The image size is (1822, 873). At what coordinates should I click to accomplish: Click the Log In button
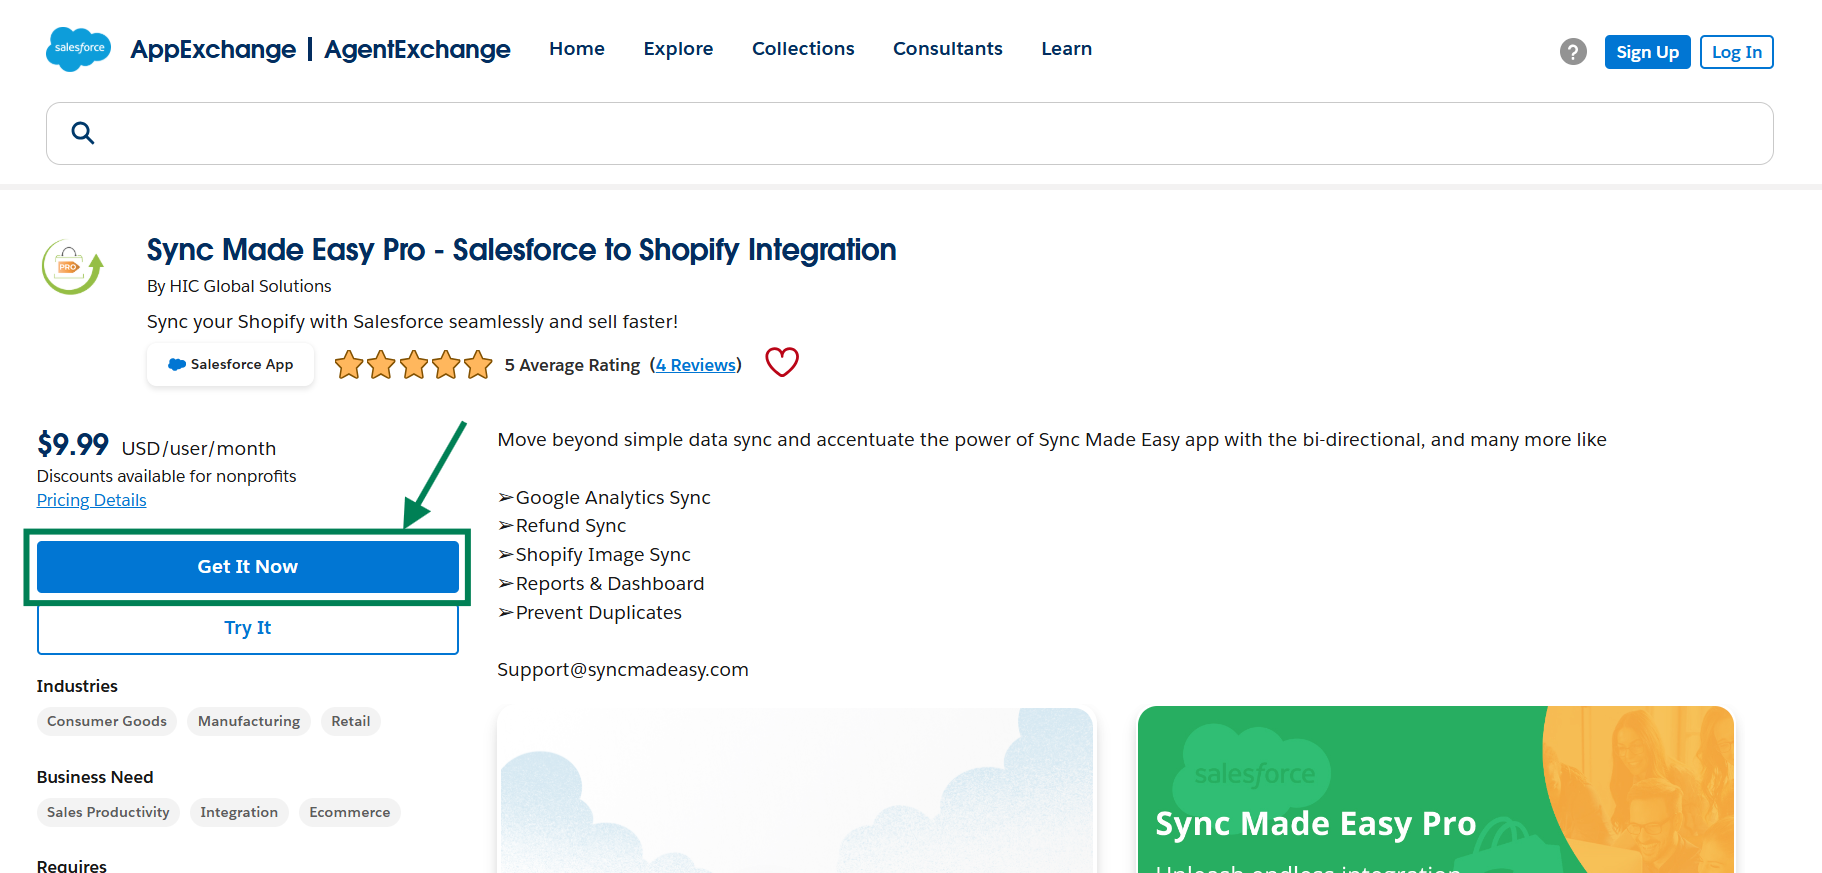click(1736, 52)
